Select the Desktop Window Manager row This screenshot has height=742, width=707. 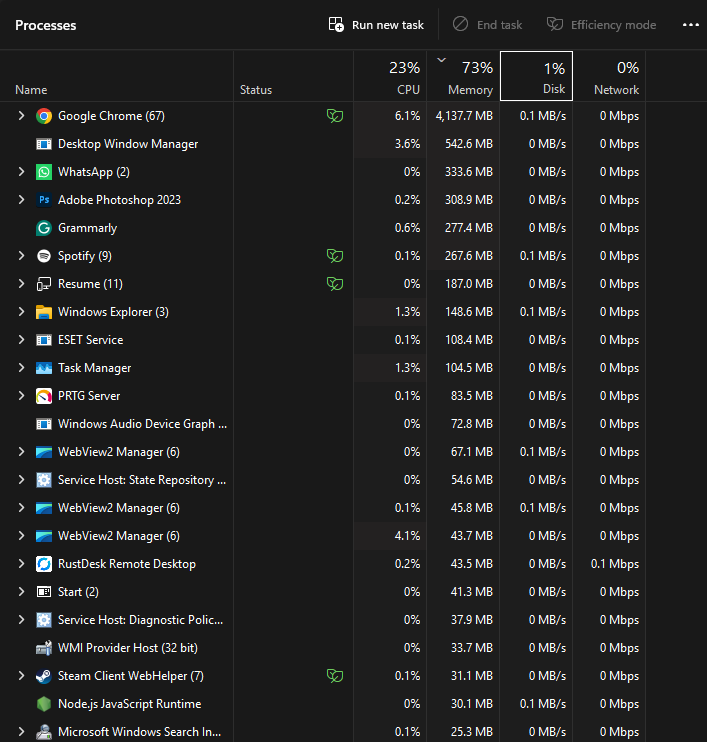click(x=128, y=144)
